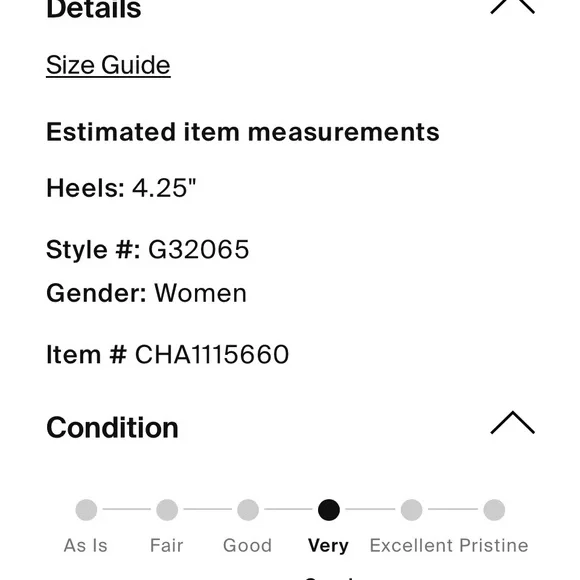580x580 pixels.
Task: Click the Excellent condition label
Action: [x=411, y=546]
